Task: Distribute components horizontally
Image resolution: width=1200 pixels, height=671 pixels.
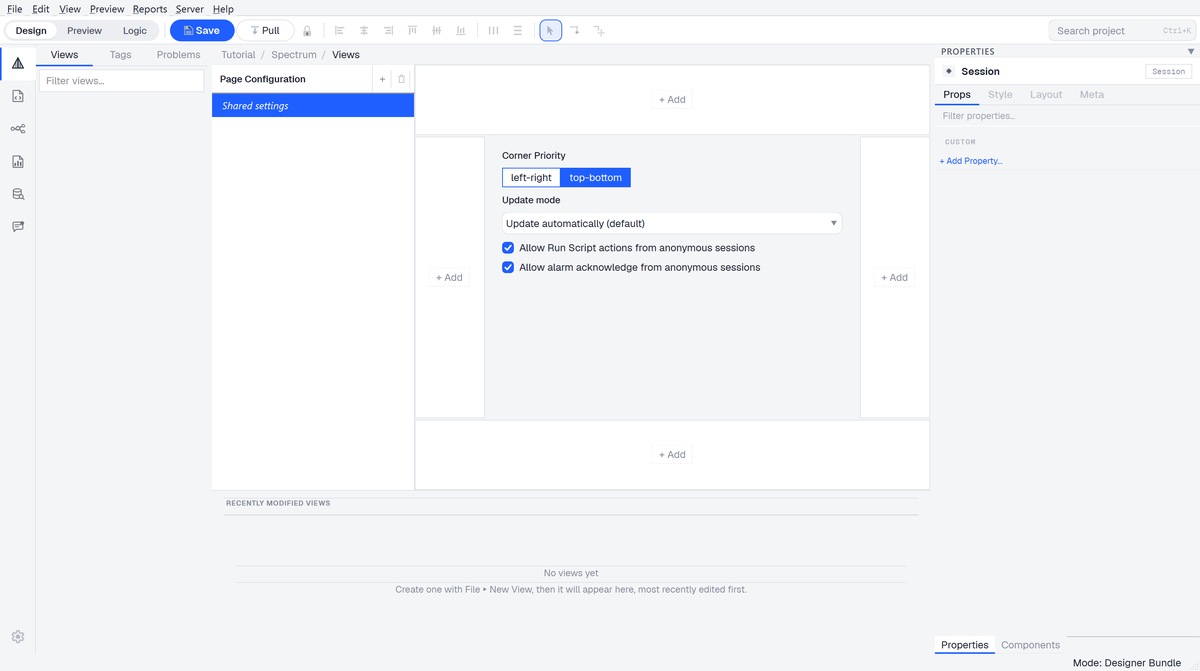Action: [493, 31]
